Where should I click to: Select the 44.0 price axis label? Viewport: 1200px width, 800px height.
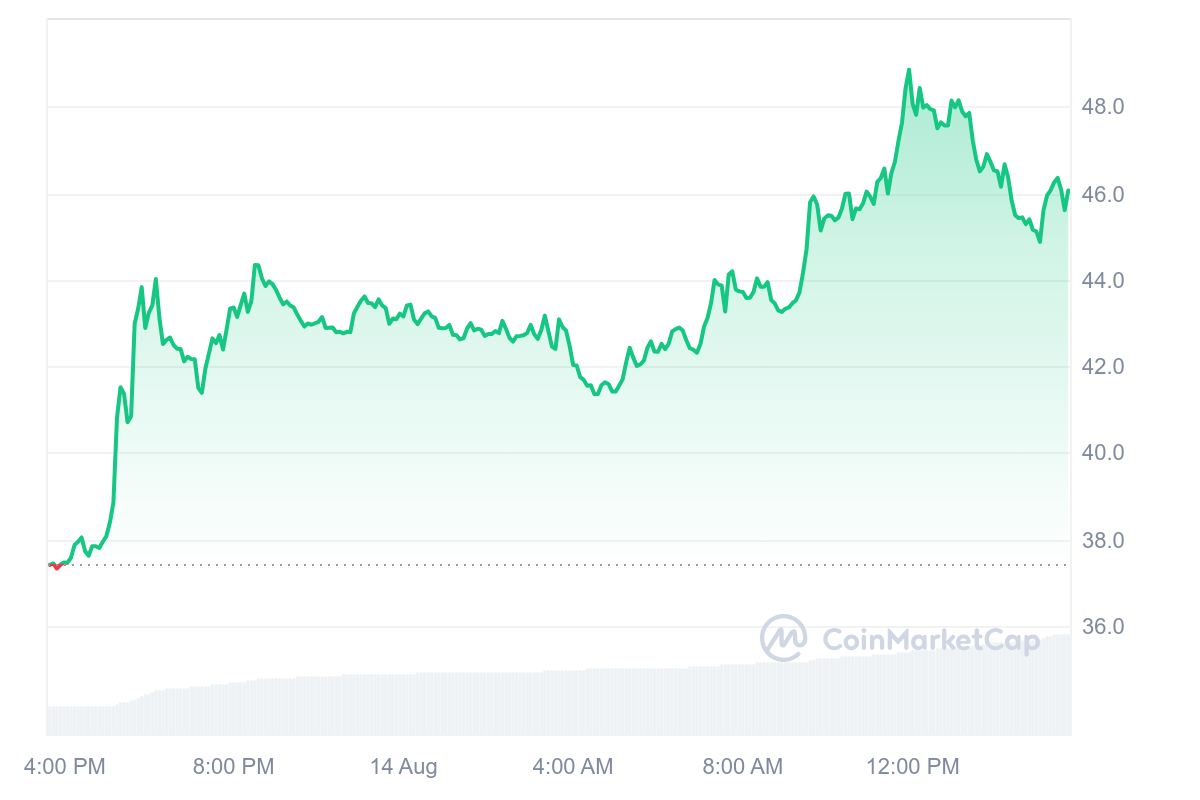[x=1103, y=281]
